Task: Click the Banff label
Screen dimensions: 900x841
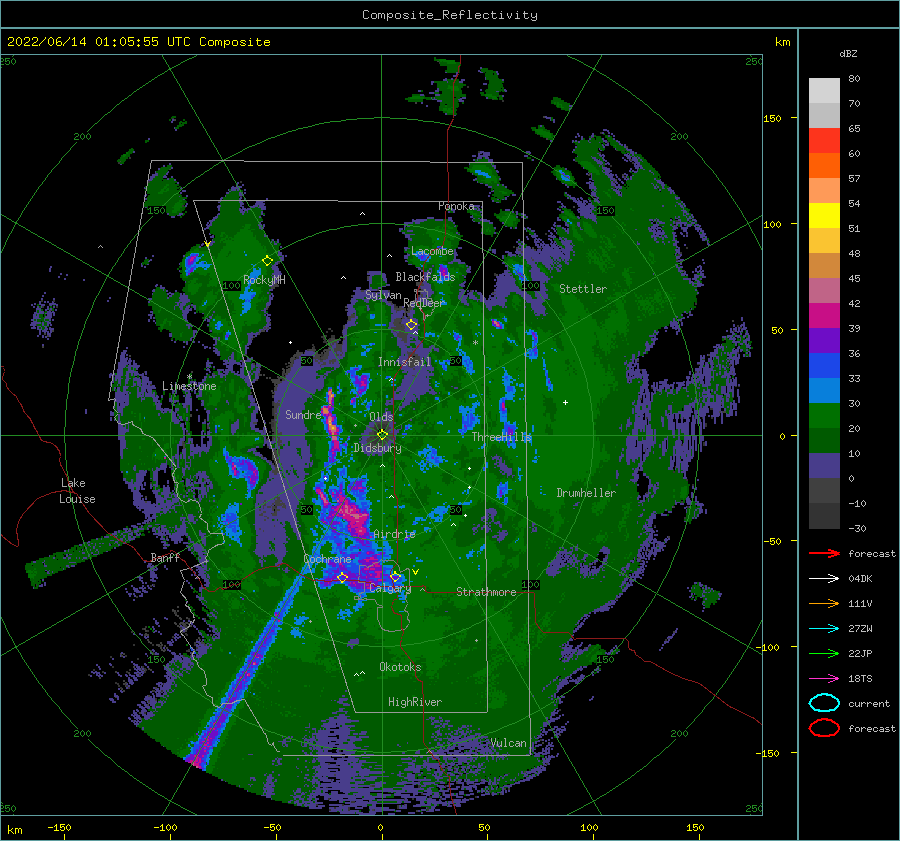Action: pyautogui.click(x=165, y=558)
